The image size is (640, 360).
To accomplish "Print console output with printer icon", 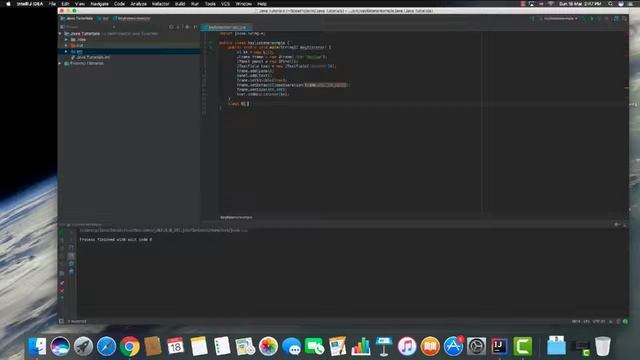I will pyautogui.click(x=71, y=264).
